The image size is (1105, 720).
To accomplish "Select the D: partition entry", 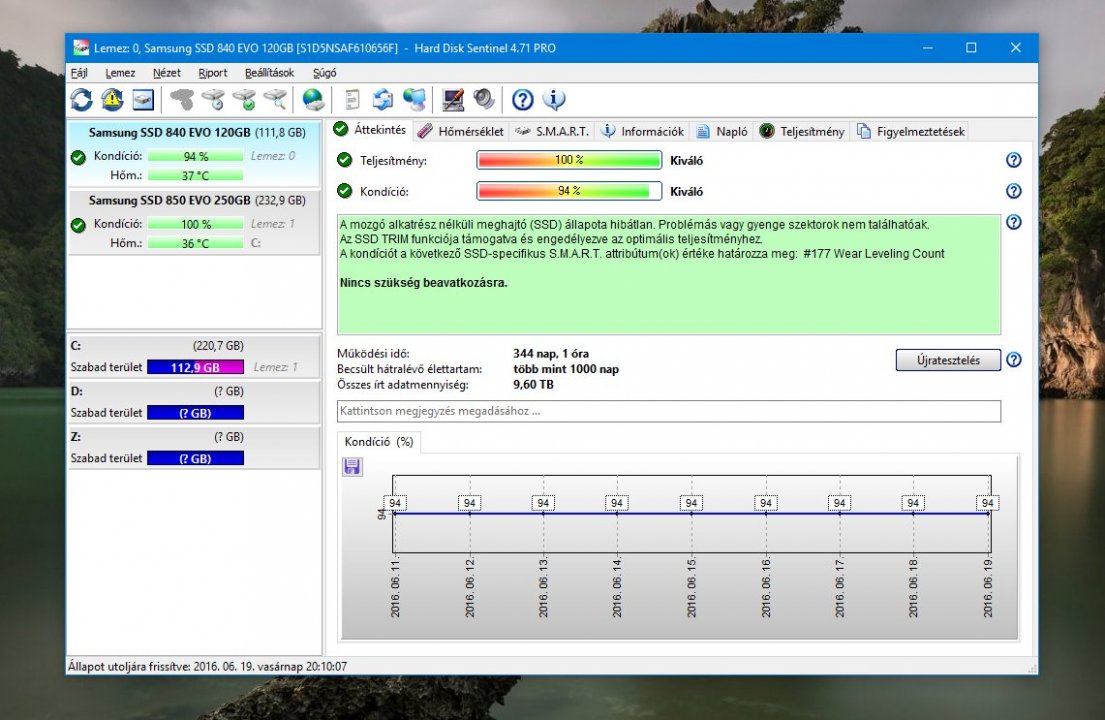I will tap(194, 402).
